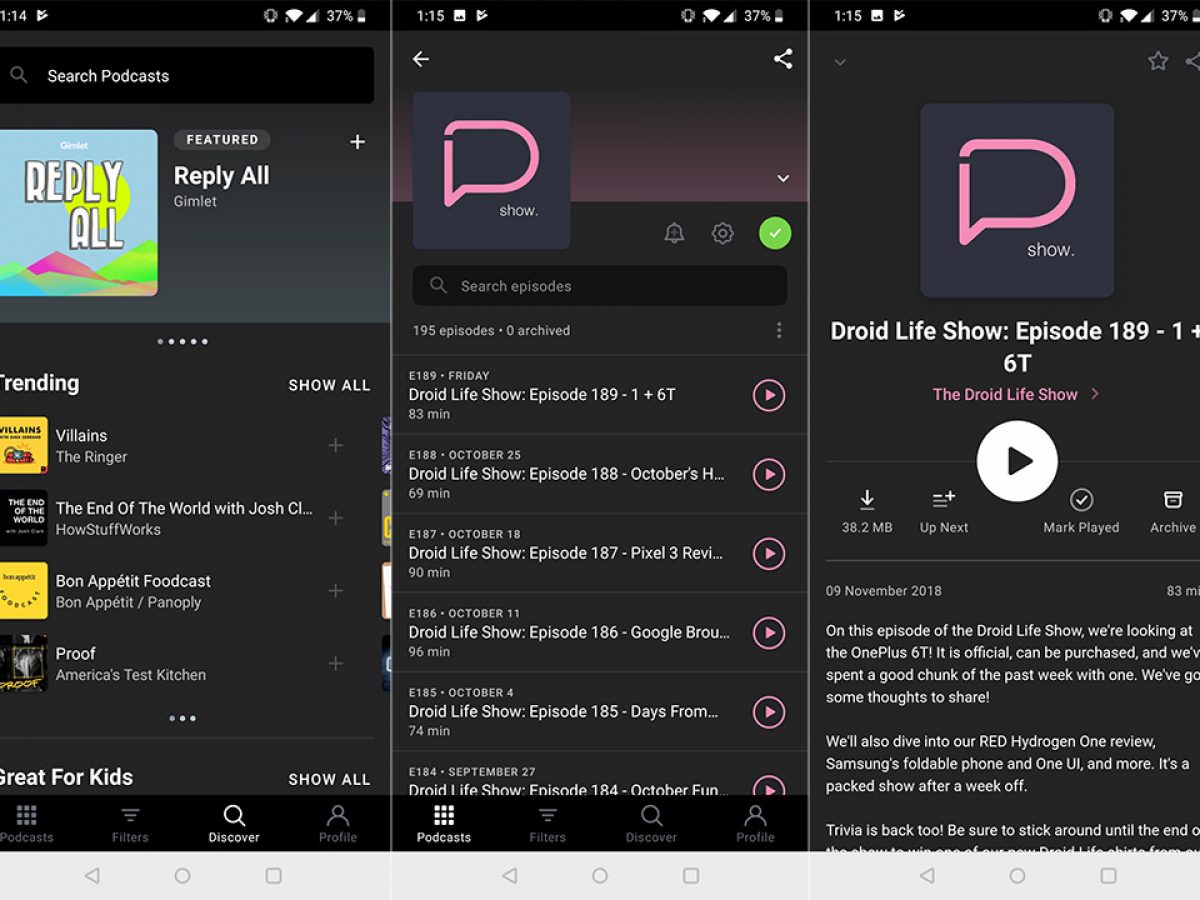The image size is (1200, 900).
Task: Enable notifications with the bell icon
Action: [x=675, y=234]
